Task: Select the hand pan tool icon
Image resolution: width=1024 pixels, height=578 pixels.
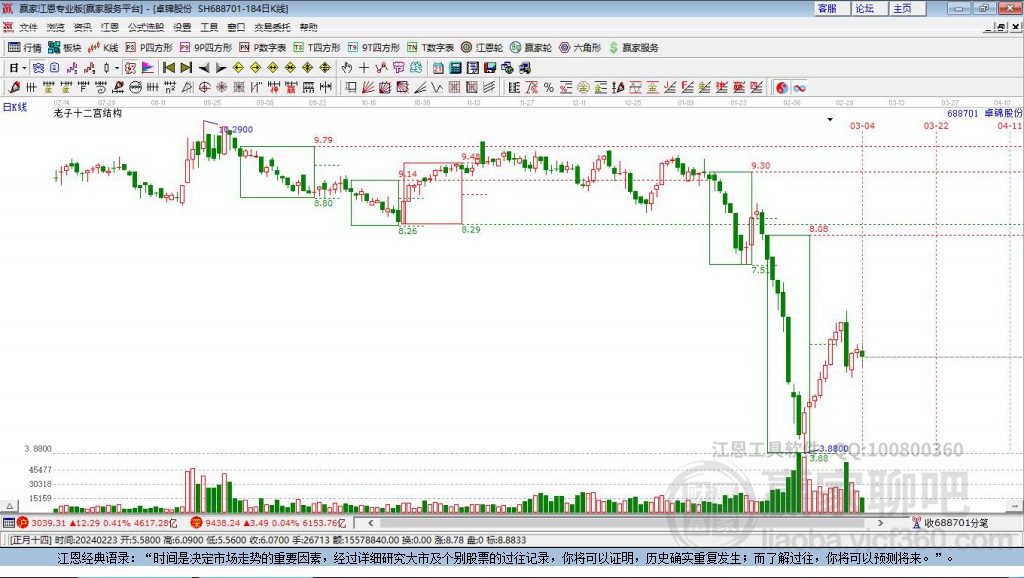Action: click(347, 67)
